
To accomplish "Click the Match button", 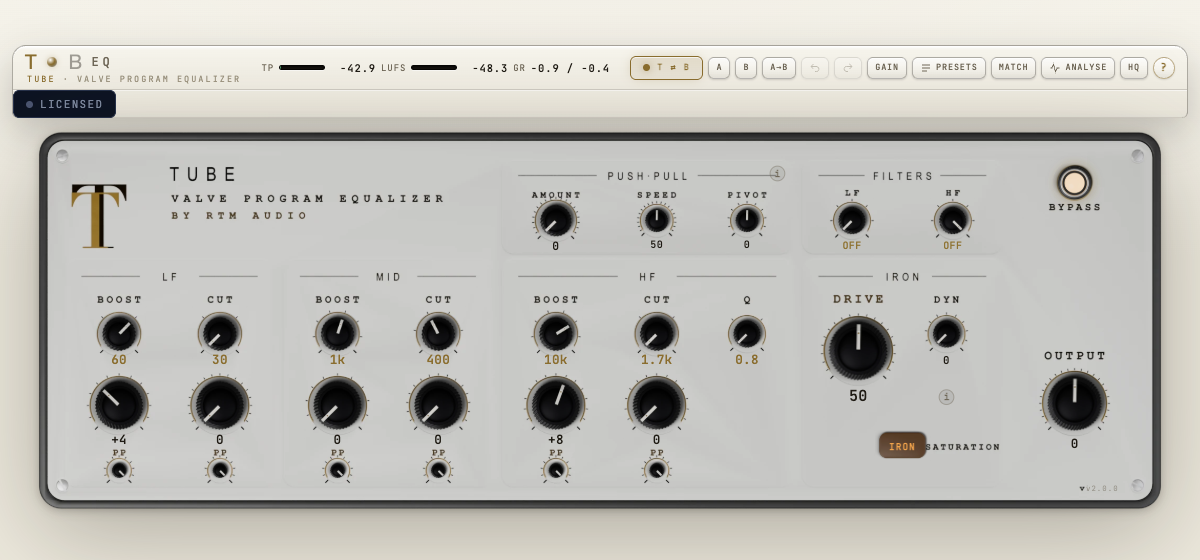I will pyautogui.click(x=1013, y=68).
